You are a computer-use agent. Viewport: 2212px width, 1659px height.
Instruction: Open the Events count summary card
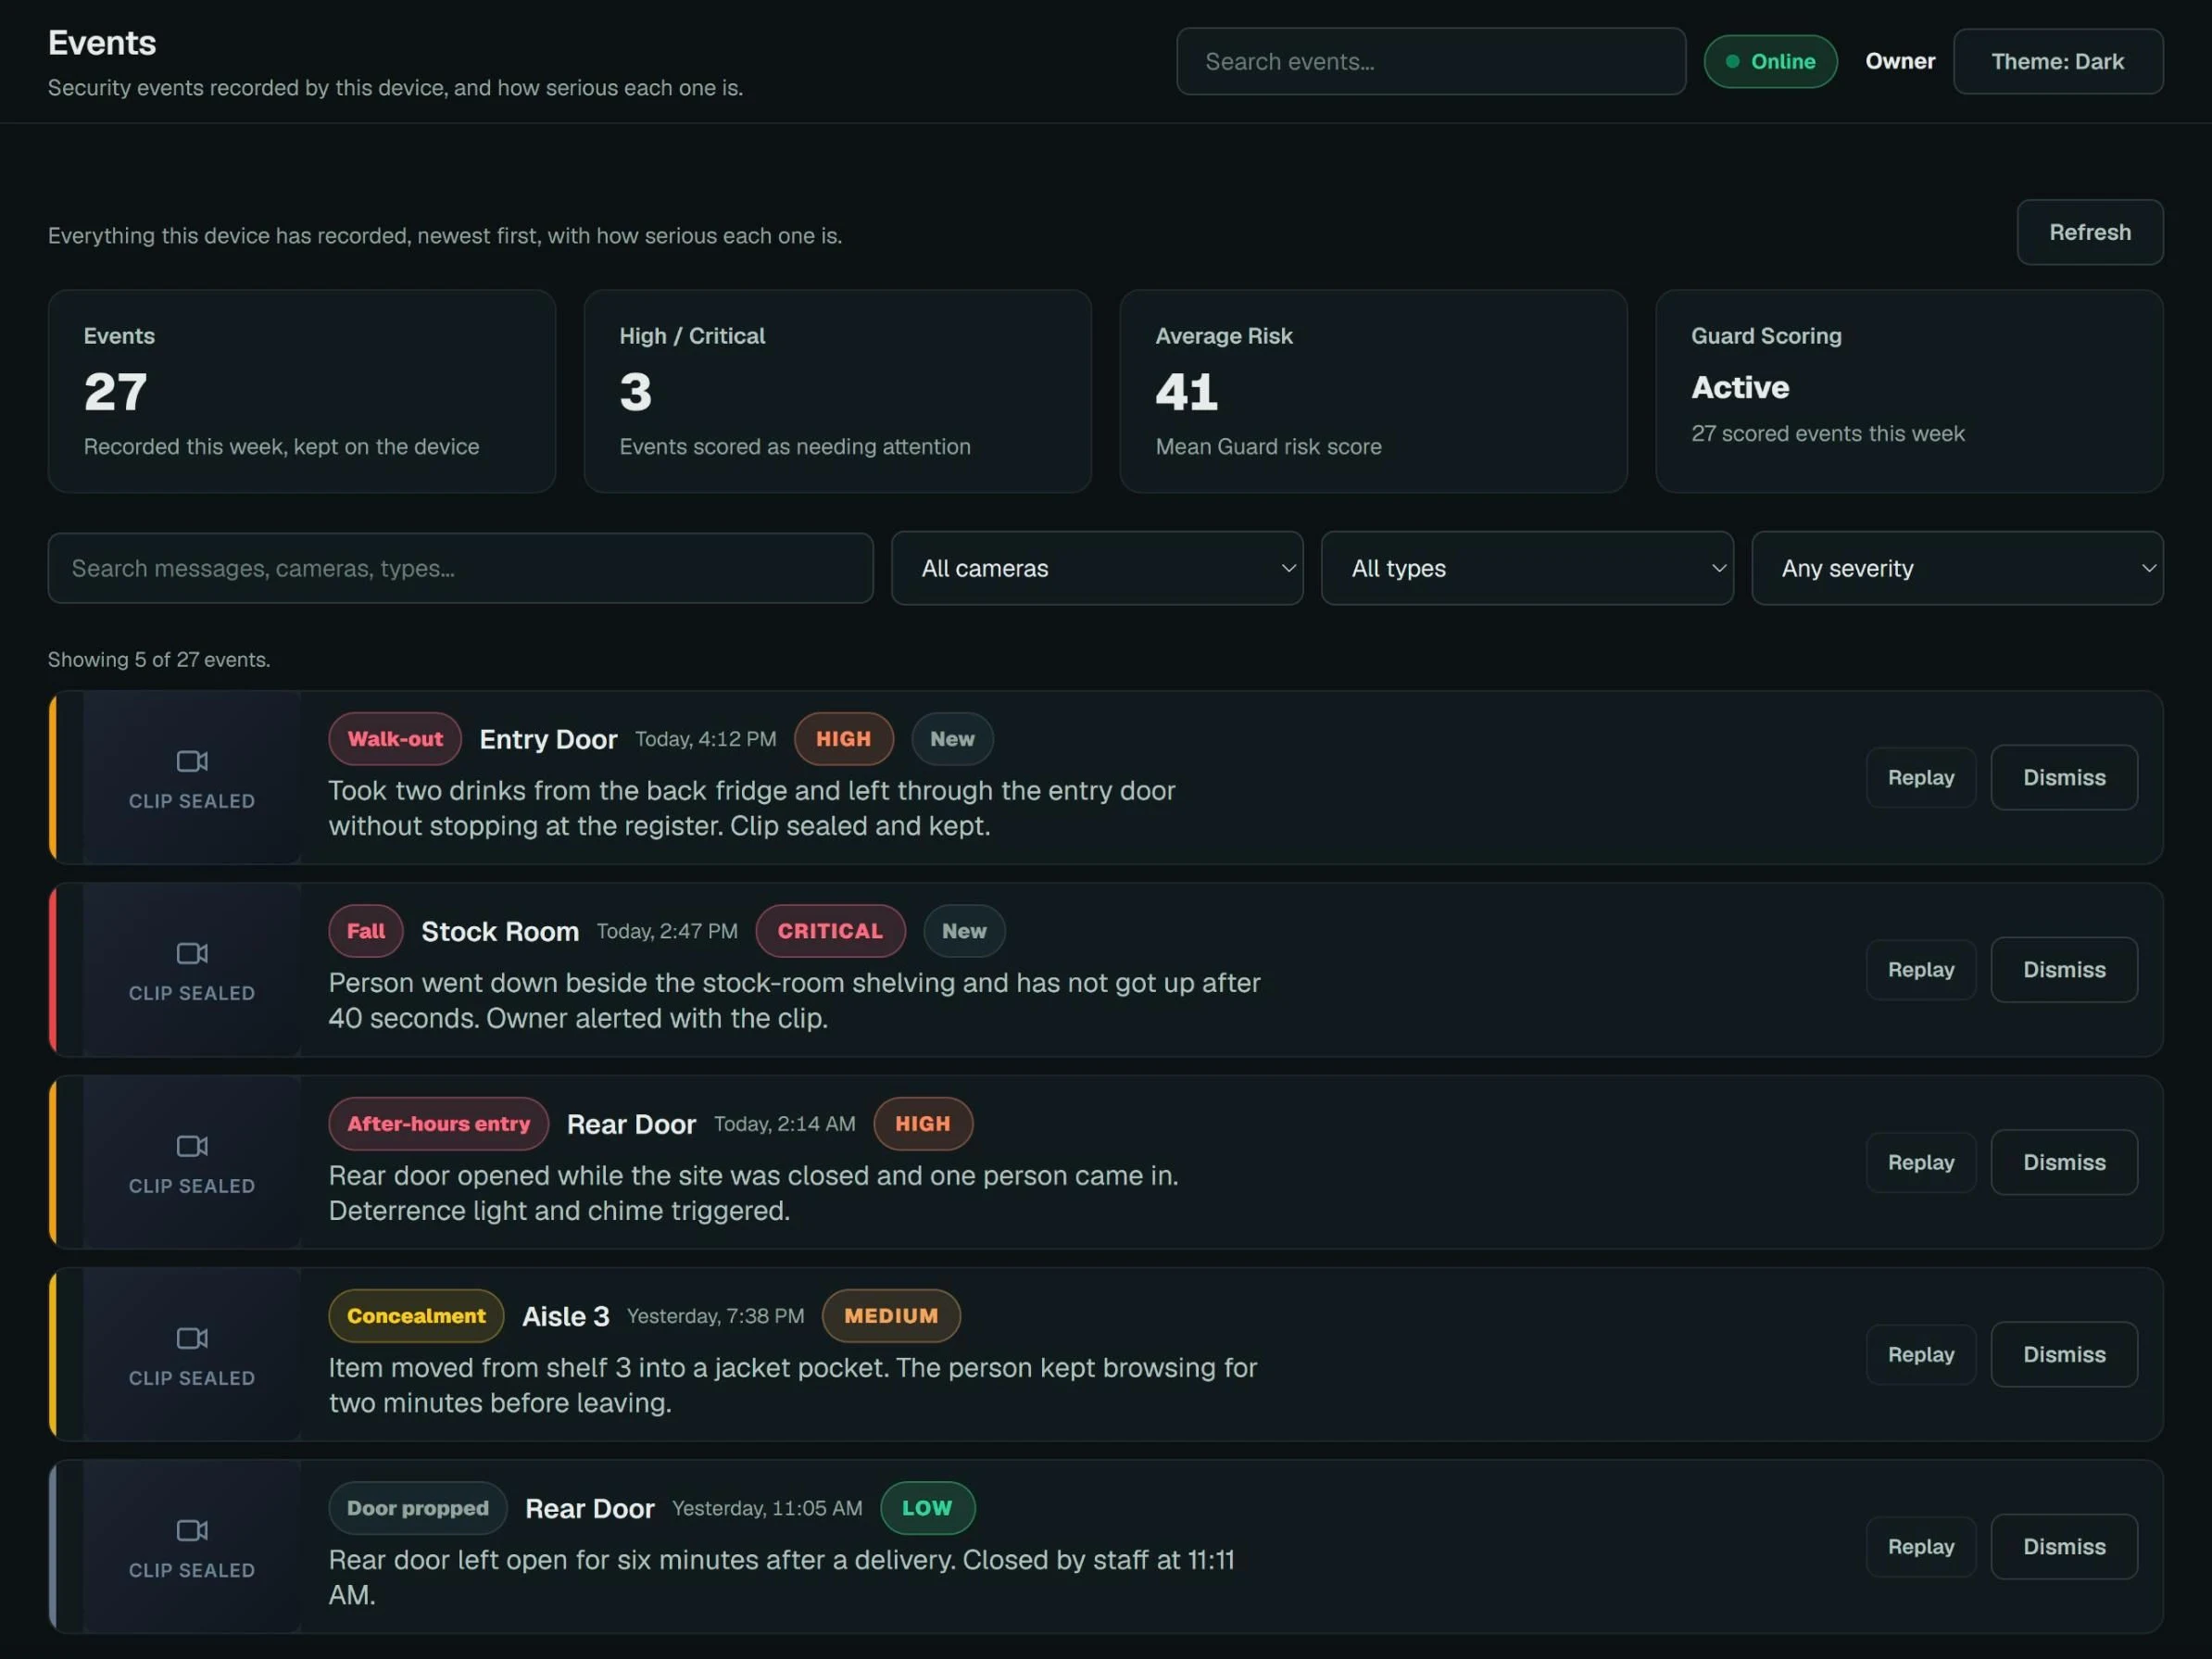(301, 391)
